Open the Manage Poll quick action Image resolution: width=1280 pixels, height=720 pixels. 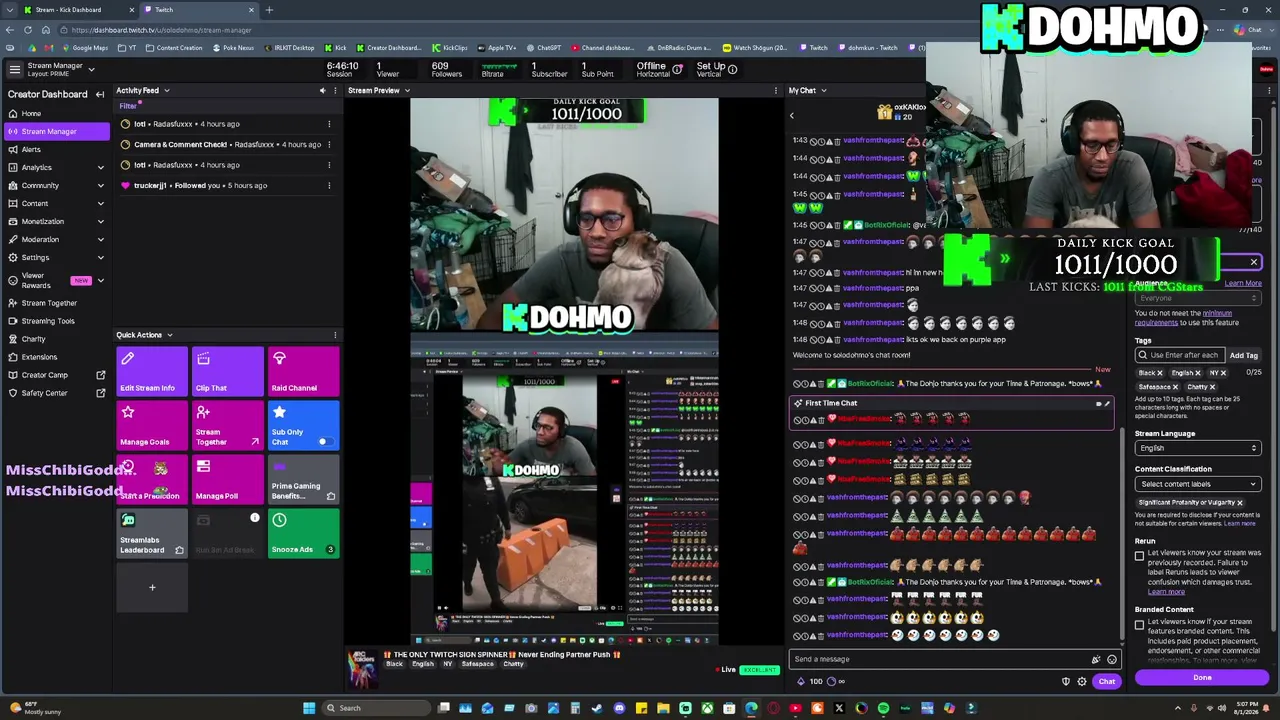point(227,479)
